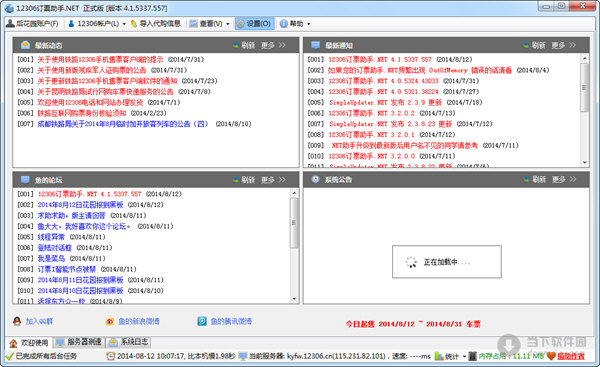Image resolution: width=600 pixels, height=367 pixels.
Task: Click the 加入QQ群 link
Action: (x=39, y=321)
